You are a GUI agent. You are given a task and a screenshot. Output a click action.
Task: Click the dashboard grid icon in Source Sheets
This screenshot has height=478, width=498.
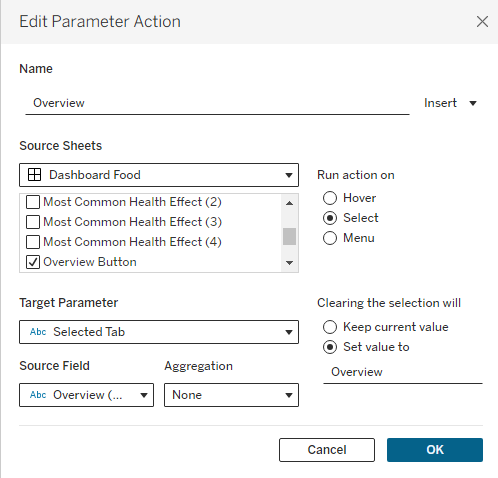[35, 175]
